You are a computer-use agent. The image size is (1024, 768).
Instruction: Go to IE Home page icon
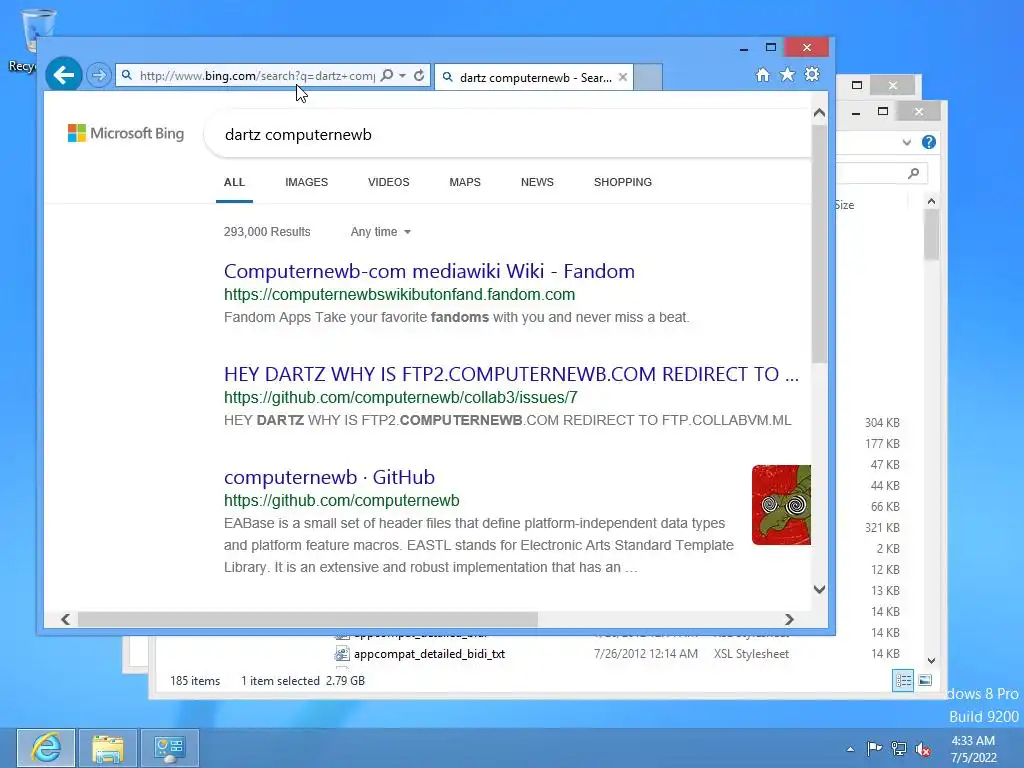pos(763,75)
